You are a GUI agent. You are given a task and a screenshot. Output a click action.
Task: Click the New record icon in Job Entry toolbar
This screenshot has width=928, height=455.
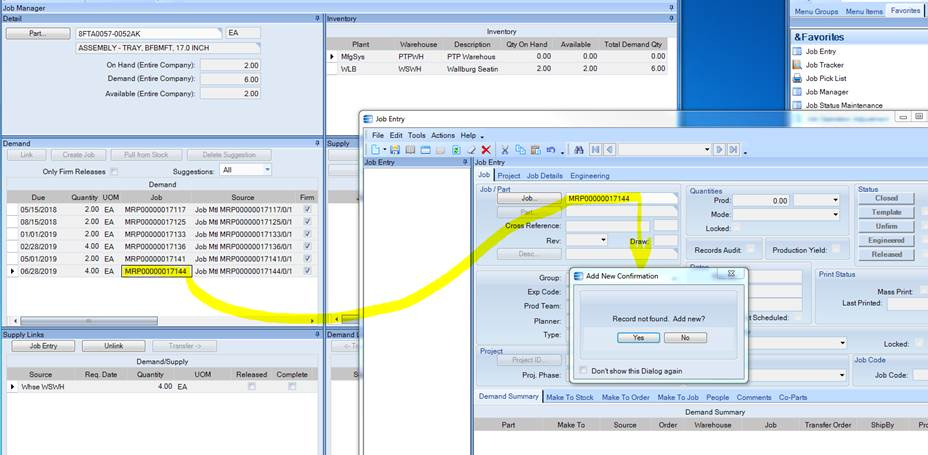coord(375,150)
